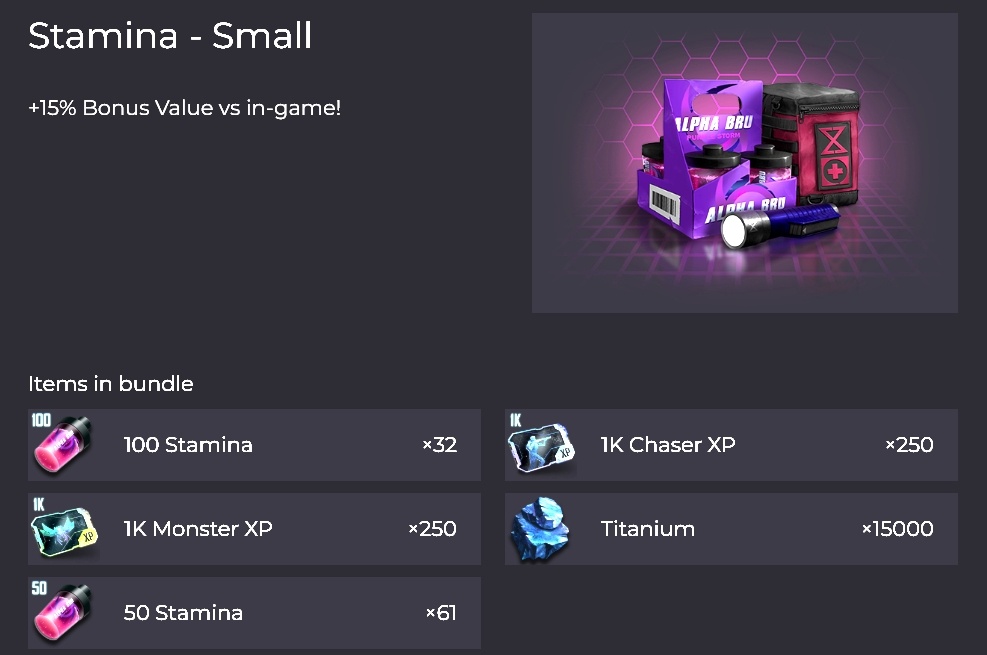
Task: Click the 1K Monster XP ticket icon
Action: pyautogui.click(x=64, y=529)
